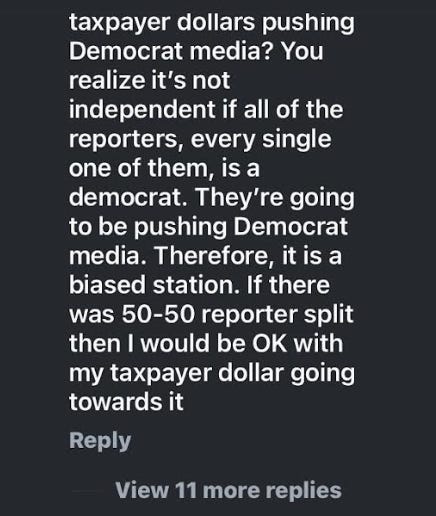The width and height of the screenshot is (436, 516).
Task: Click the line 'realize it's not'
Action: click(x=149, y=81)
